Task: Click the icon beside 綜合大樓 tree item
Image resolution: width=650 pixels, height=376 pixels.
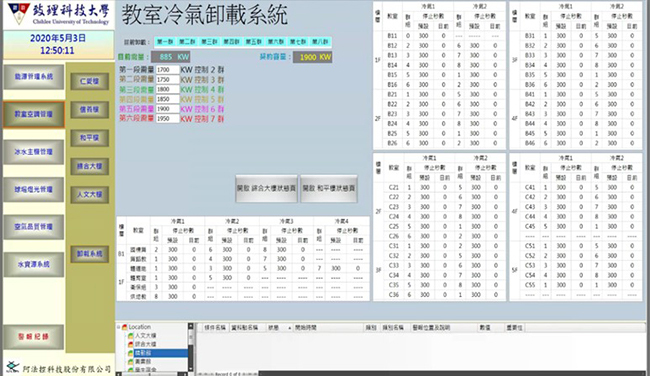Action: pos(131,344)
